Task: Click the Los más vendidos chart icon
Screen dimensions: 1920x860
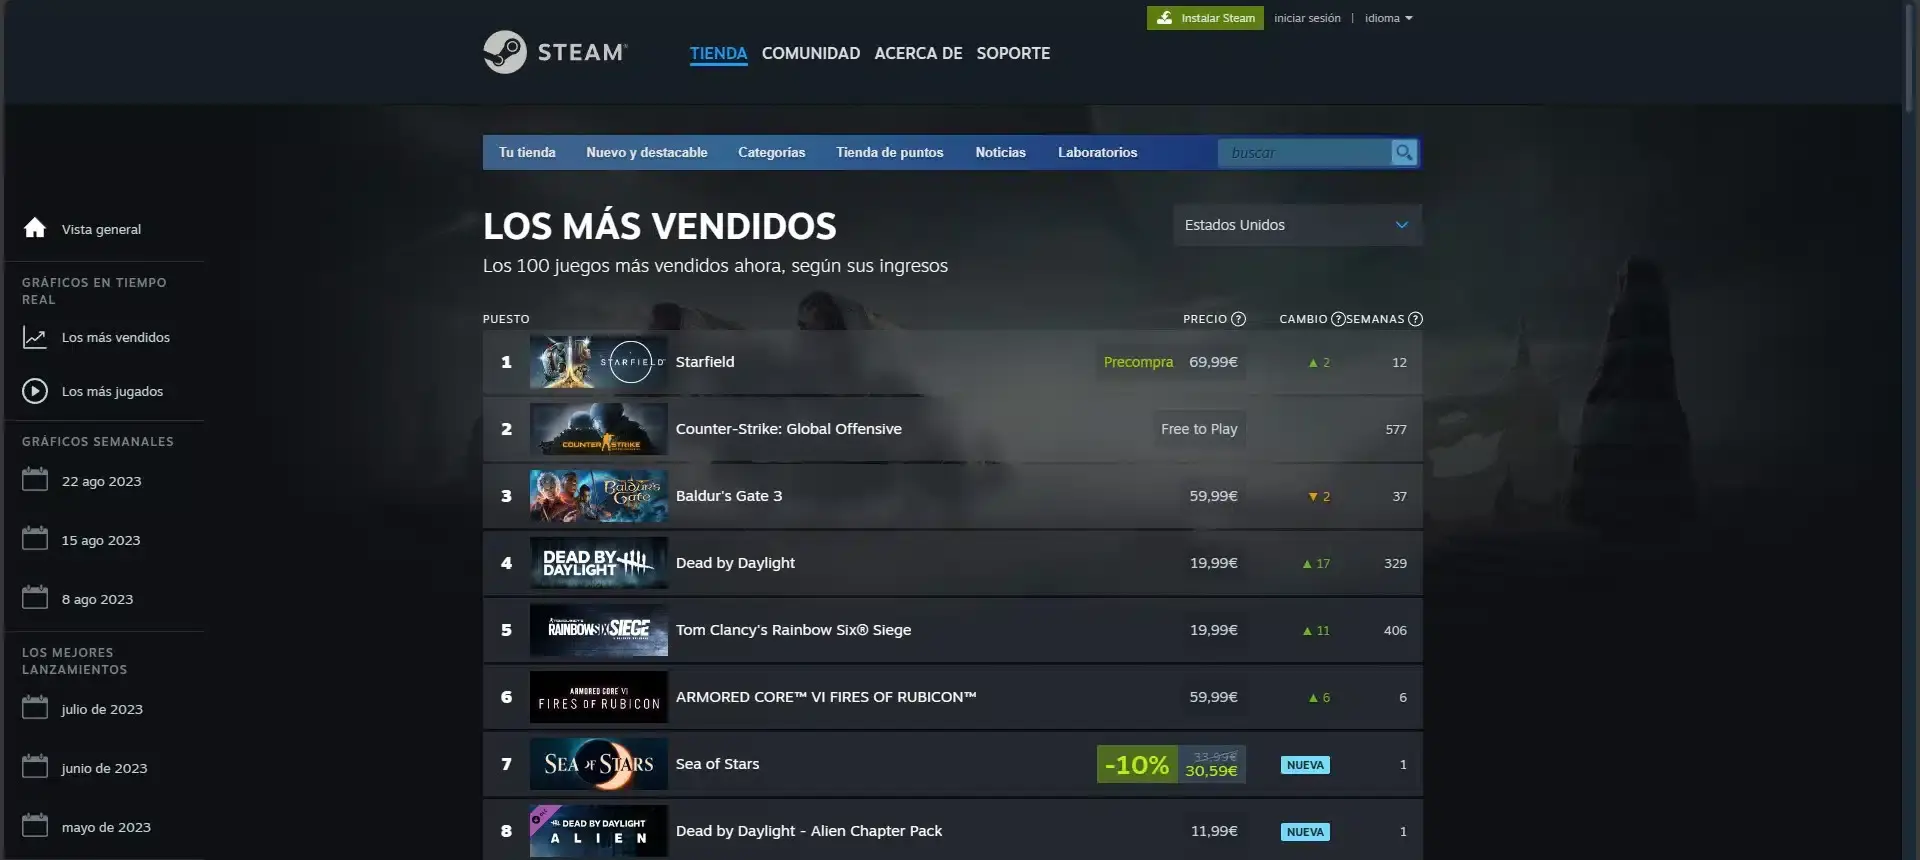Action: 35,337
